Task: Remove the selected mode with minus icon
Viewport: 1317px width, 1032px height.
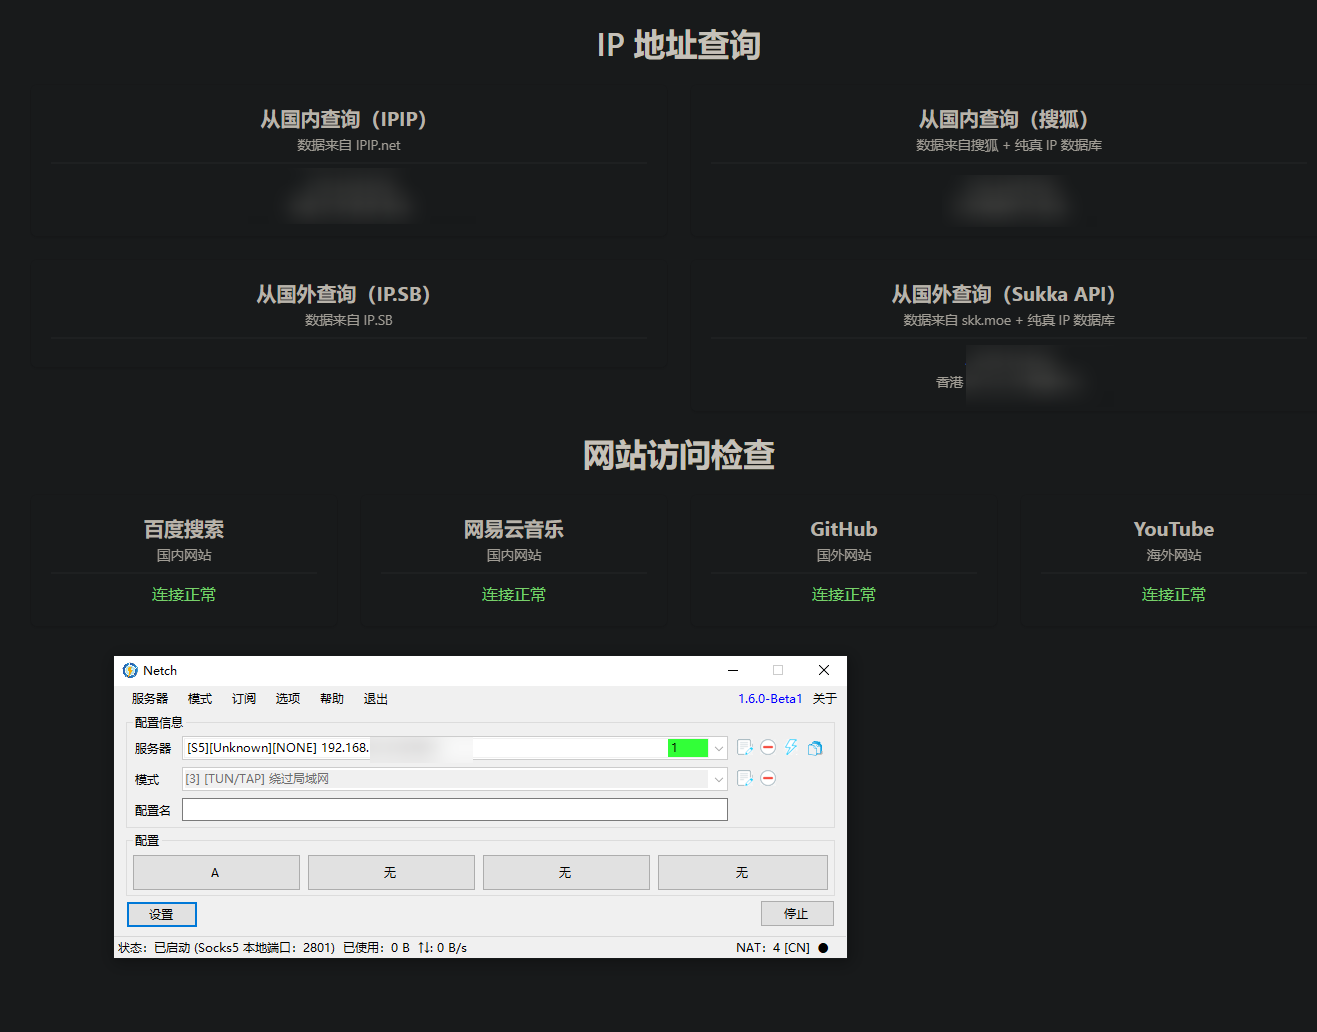Action: click(768, 778)
